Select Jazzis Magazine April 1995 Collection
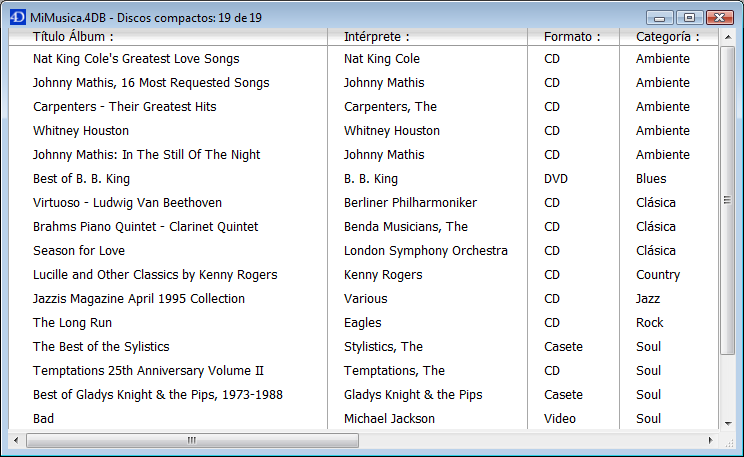Screen dimensions: 744x457 [x=139, y=299]
